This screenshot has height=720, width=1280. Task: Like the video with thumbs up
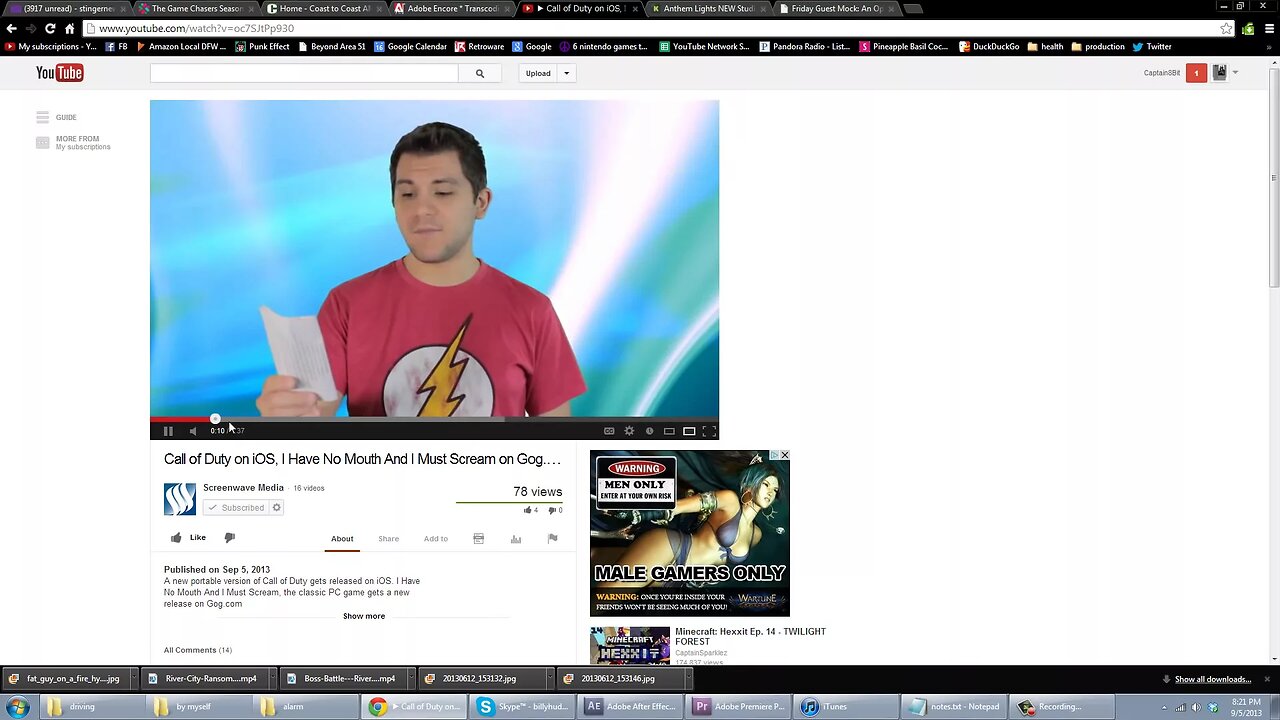[188, 538]
